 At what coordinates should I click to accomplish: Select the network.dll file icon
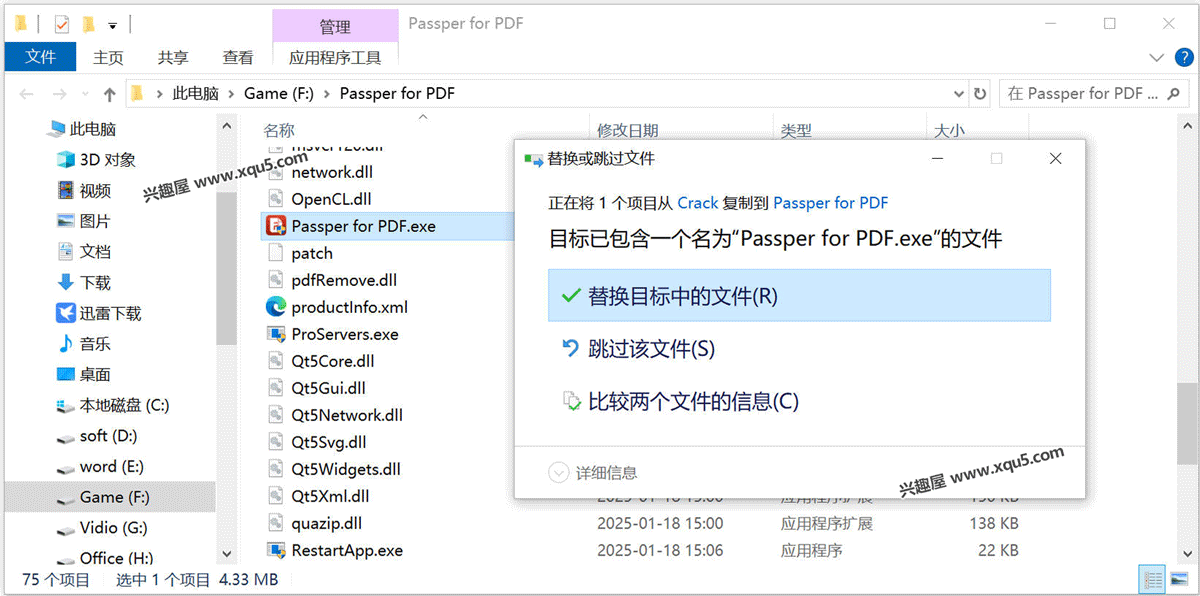pyautogui.click(x=276, y=172)
